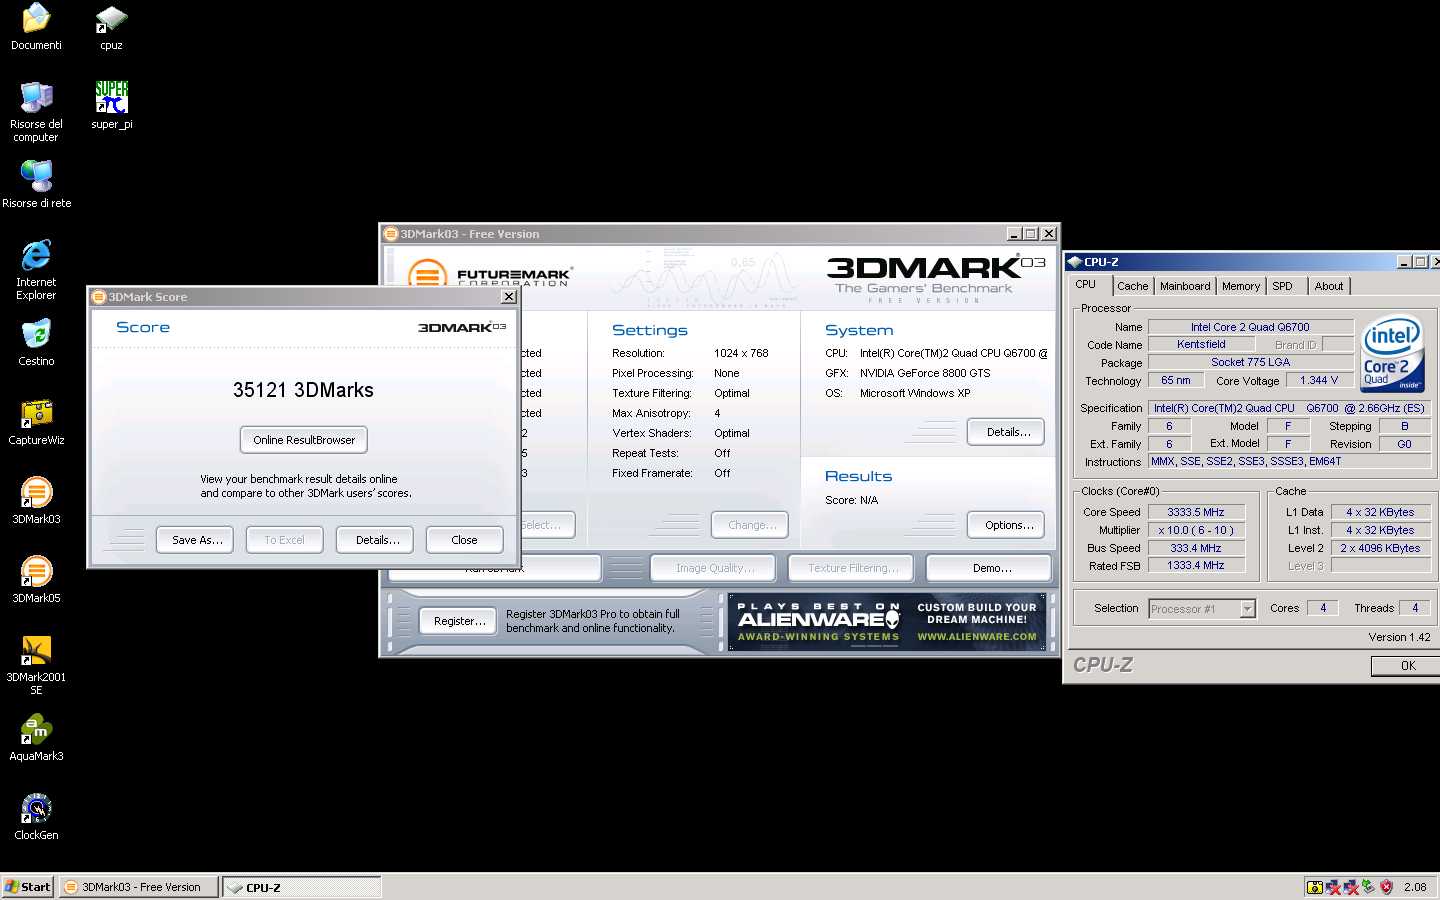Open the Start menu
The width and height of the screenshot is (1440, 900).
coord(27,887)
